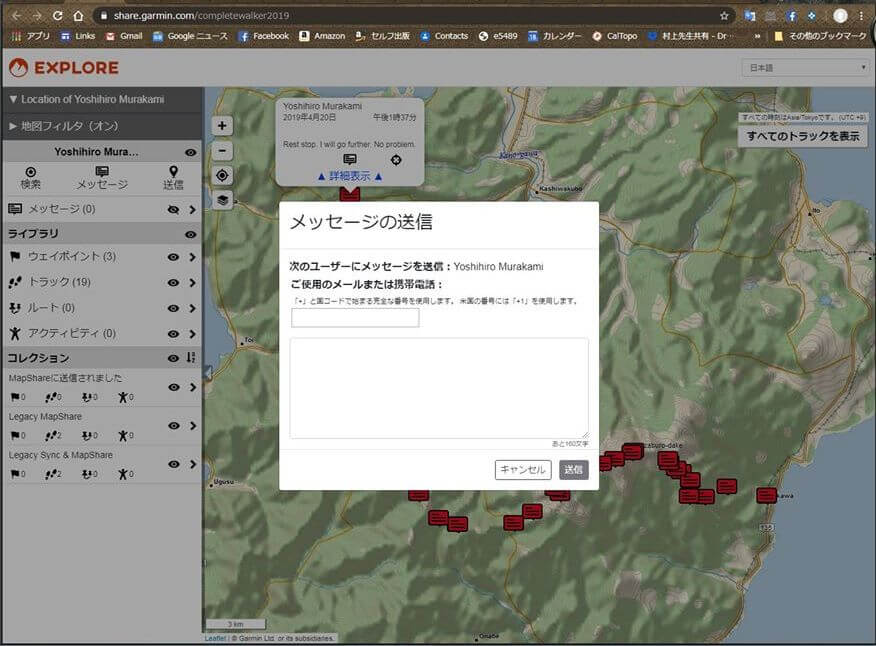The height and width of the screenshot is (646, 876).
Task: Toggle ライブラリ section visibility eye
Action: [191, 234]
